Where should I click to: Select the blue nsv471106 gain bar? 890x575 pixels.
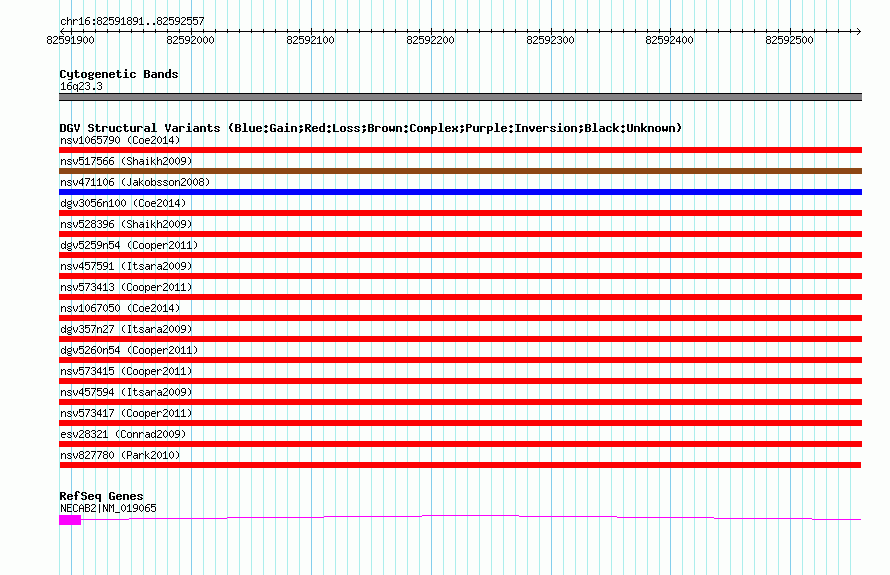[x=460, y=192]
